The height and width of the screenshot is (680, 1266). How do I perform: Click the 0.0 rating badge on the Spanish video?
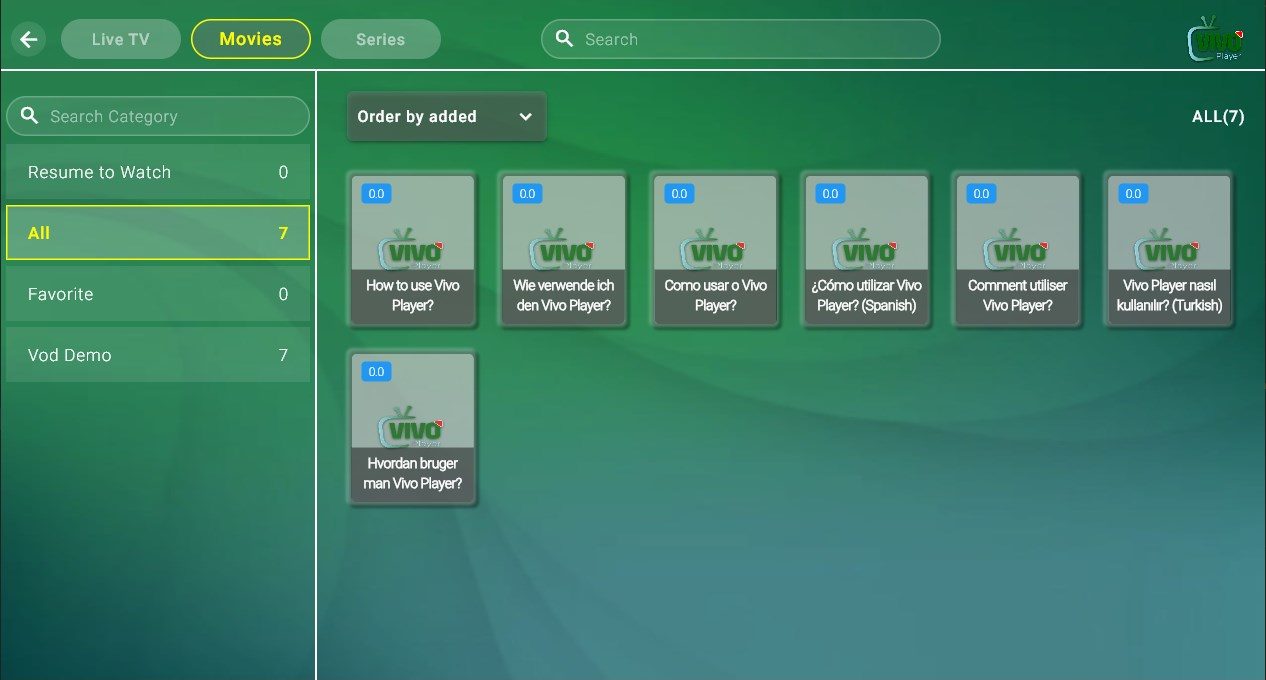tap(830, 194)
